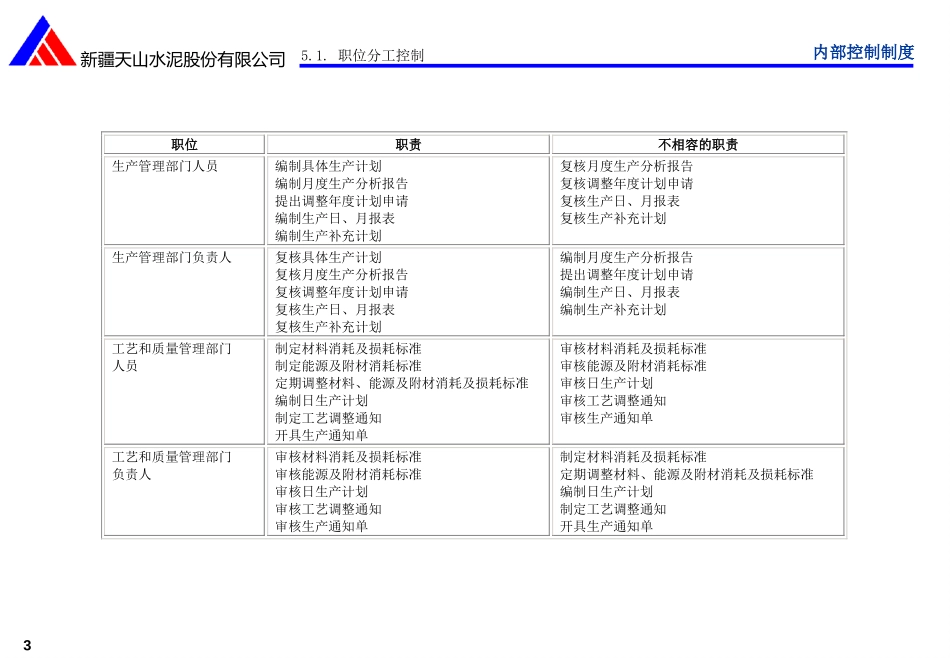Select 审核材料消耗及损耗标准 in 工艺和质量管理部门人员 incompatible duties
Viewport: 950px width, 658px height.
click(x=633, y=348)
